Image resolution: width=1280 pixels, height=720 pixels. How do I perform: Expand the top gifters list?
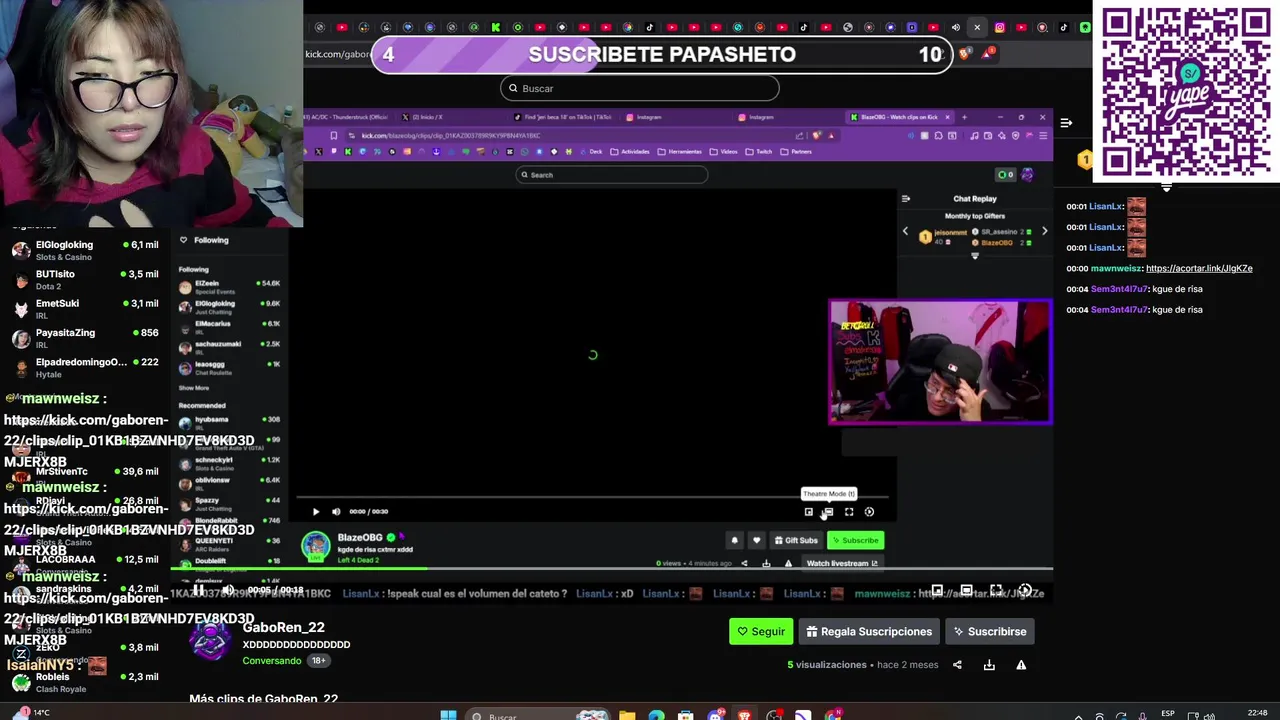[x=975, y=256]
